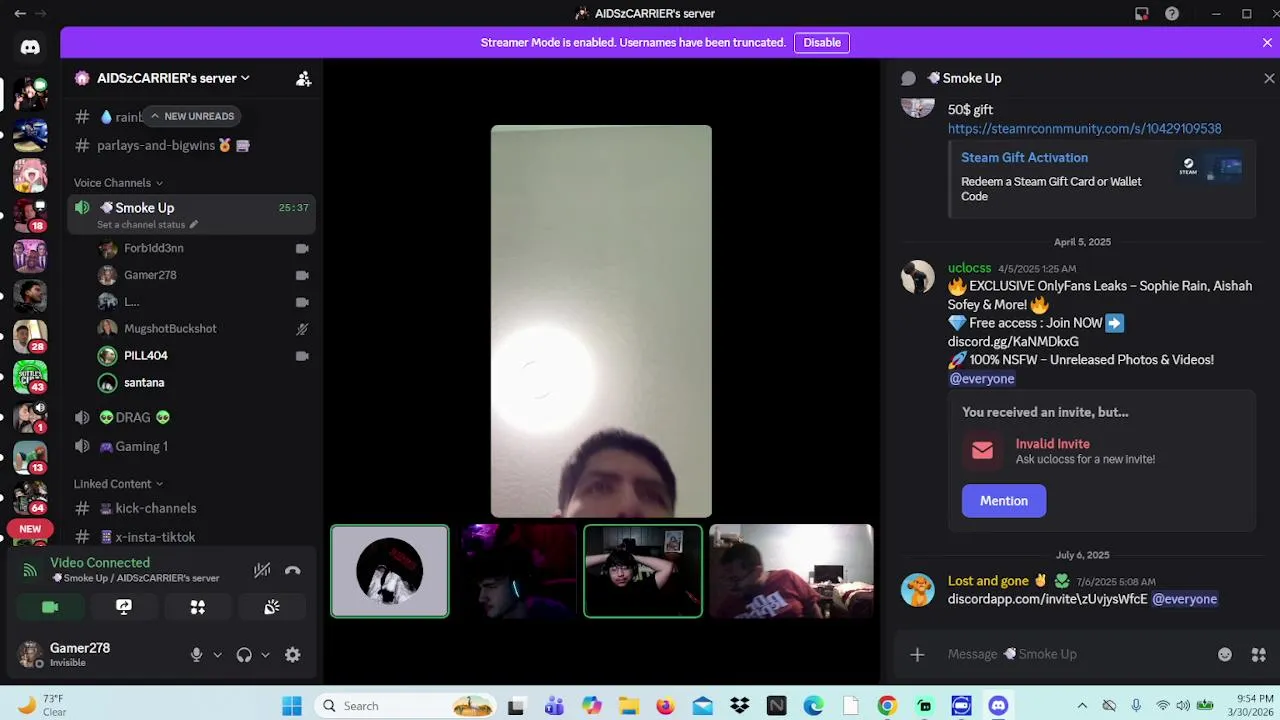Image resolution: width=1280 pixels, height=720 pixels.
Task: Click the Mention button
Action: (x=1004, y=502)
